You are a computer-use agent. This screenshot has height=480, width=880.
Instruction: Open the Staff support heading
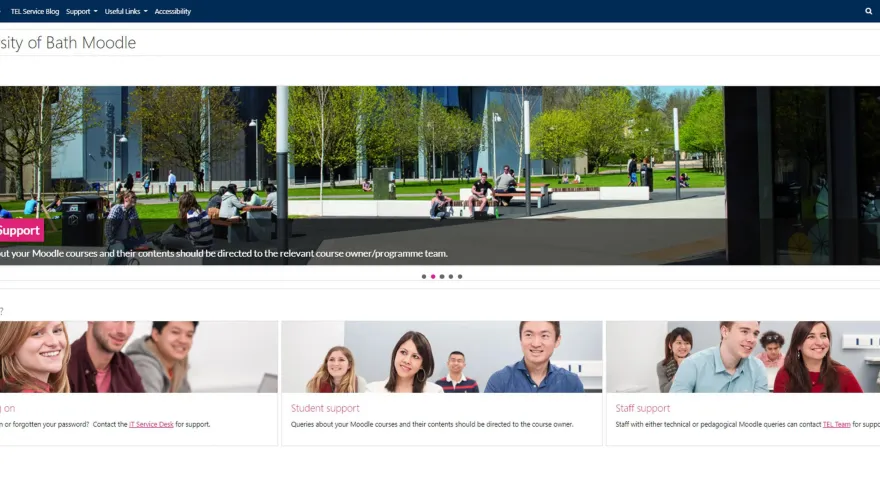point(643,408)
